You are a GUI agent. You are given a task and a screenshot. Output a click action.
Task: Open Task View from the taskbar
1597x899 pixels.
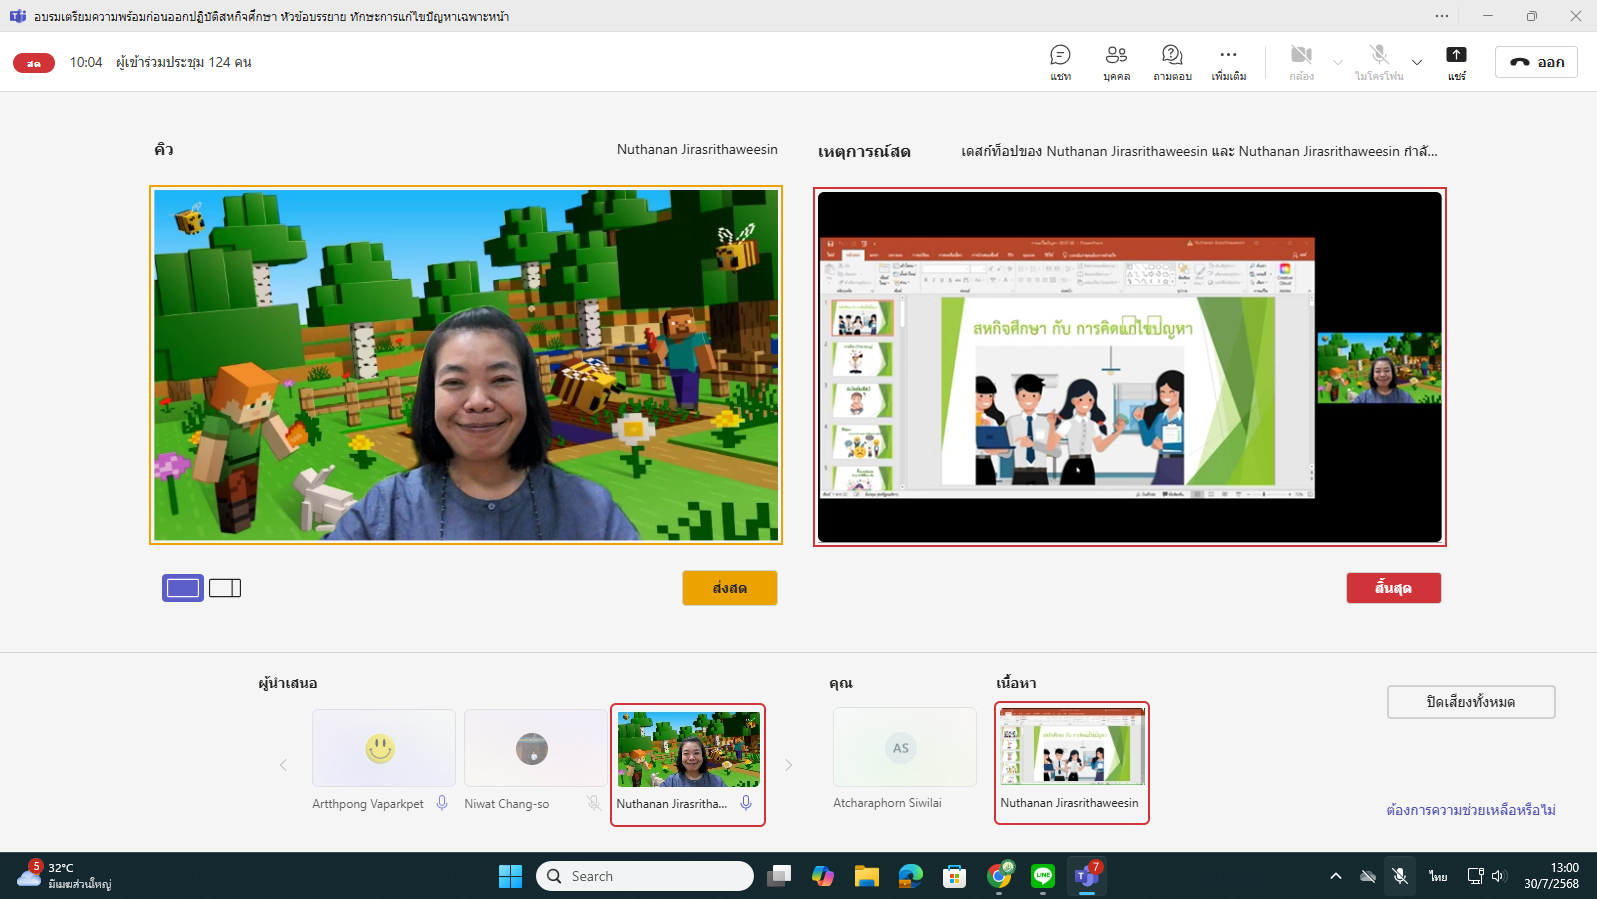(779, 876)
